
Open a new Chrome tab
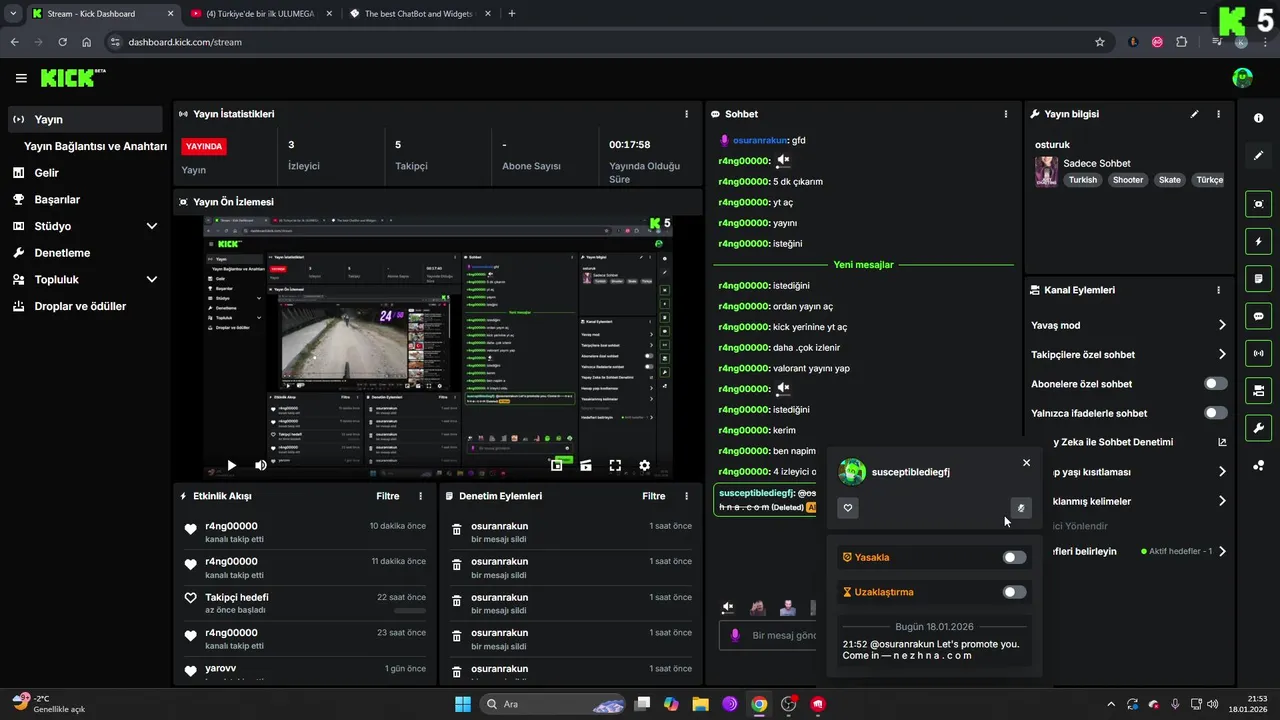512,14
